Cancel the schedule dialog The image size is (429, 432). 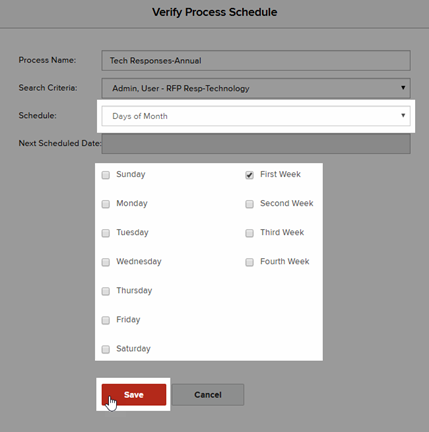208,395
